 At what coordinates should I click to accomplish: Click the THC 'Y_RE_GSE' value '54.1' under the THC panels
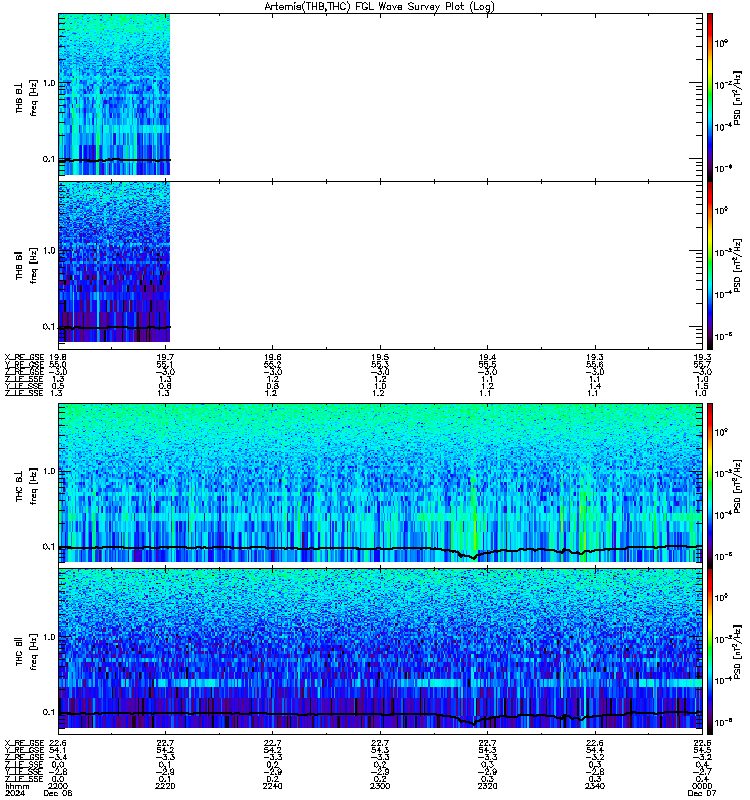click(x=57, y=751)
